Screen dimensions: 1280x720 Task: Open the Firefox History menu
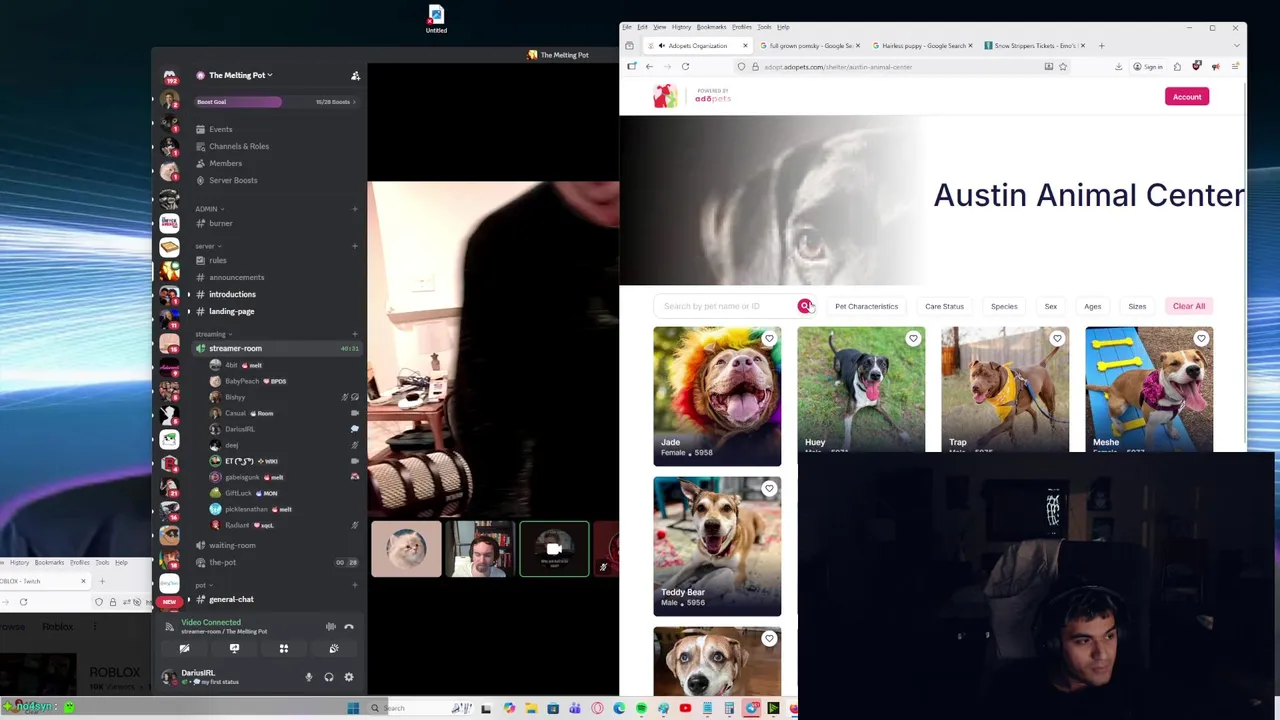pyautogui.click(x=681, y=27)
